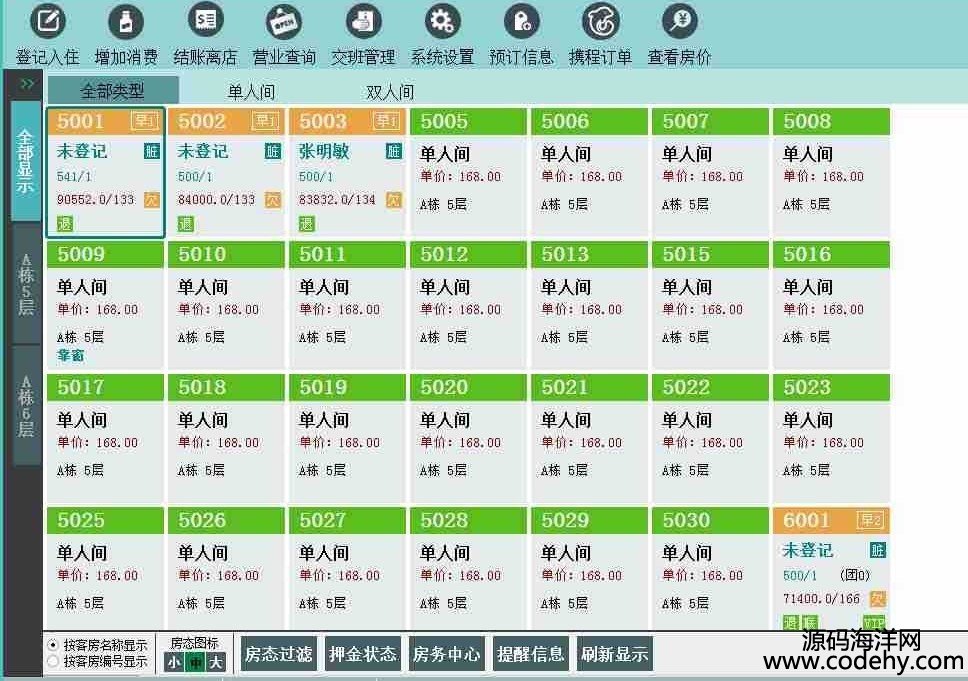The image size is (968, 681).
Task: Click the 欠 arrears badge on room 5002
Action: pos(272,199)
